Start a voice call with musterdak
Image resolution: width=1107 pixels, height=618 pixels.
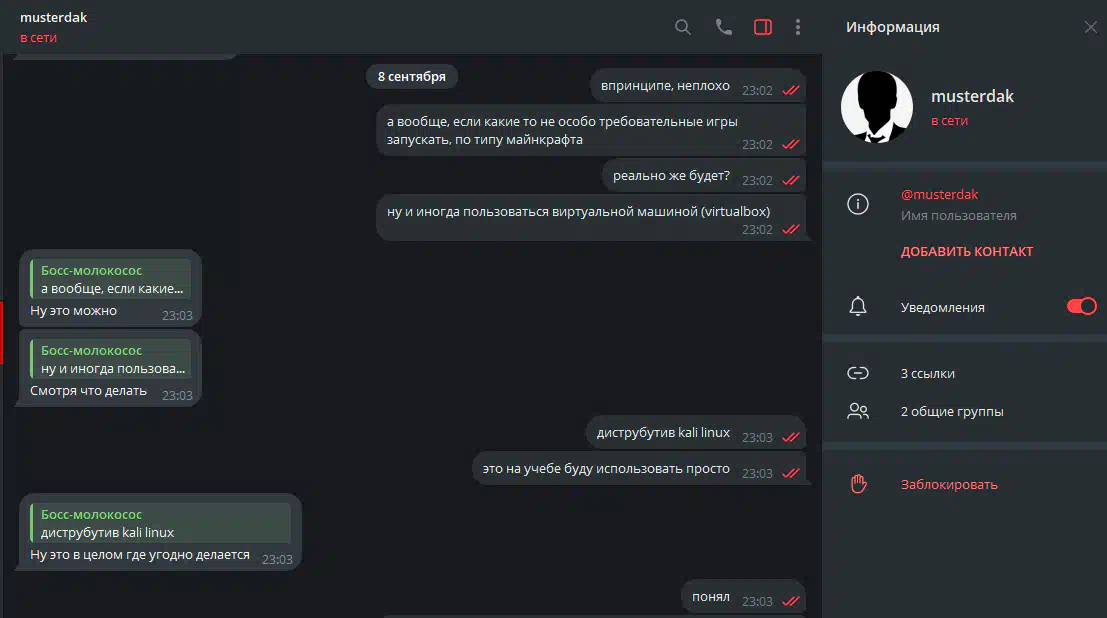[x=724, y=27]
